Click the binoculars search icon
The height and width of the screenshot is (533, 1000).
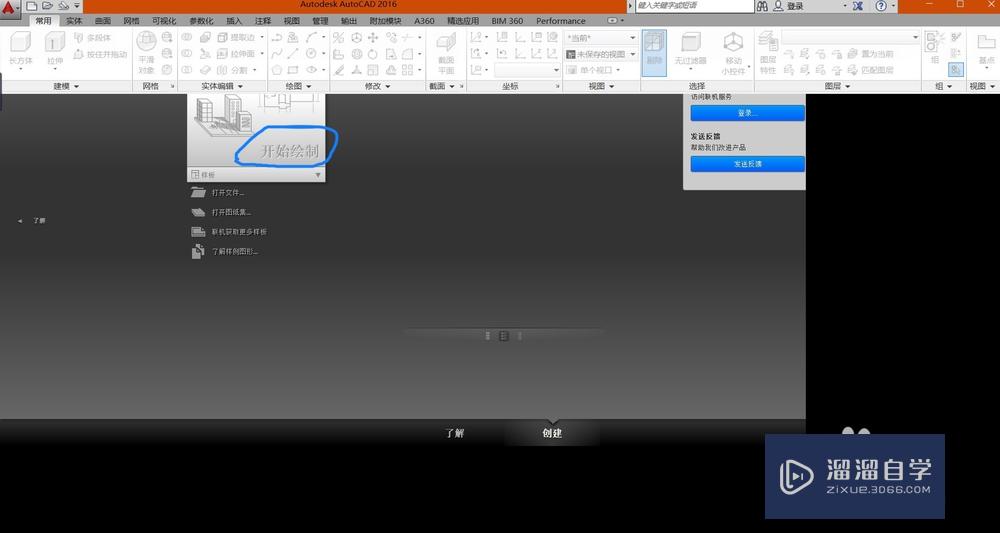point(762,6)
